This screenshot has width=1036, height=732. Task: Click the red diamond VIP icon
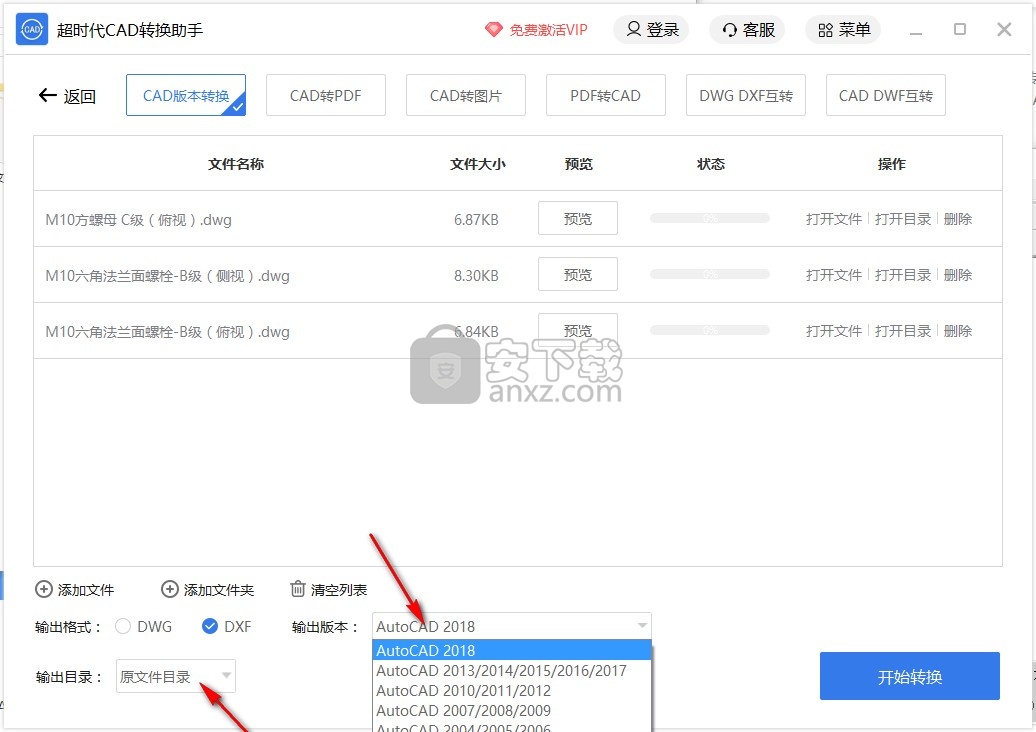[494, 30]
